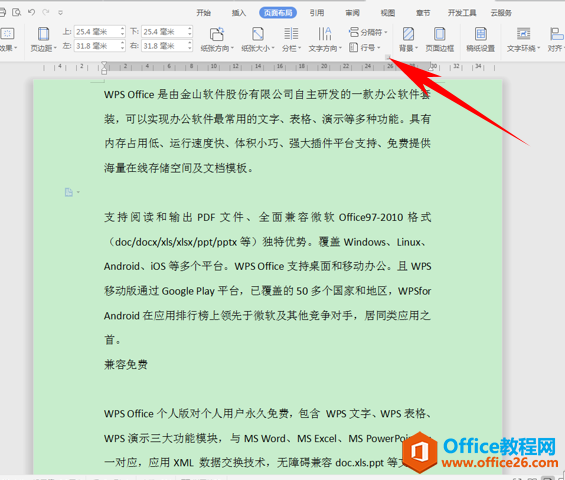The image size is (565, 480).
Task: Expand the 文字环绕 dropdown
Action: coord(539,48)
